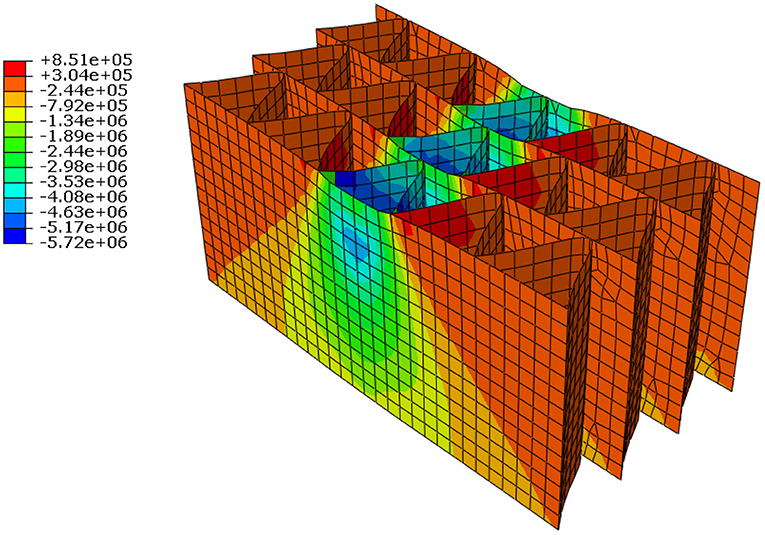Click the -2.98e+06 legend value

[x=84, y=166]
